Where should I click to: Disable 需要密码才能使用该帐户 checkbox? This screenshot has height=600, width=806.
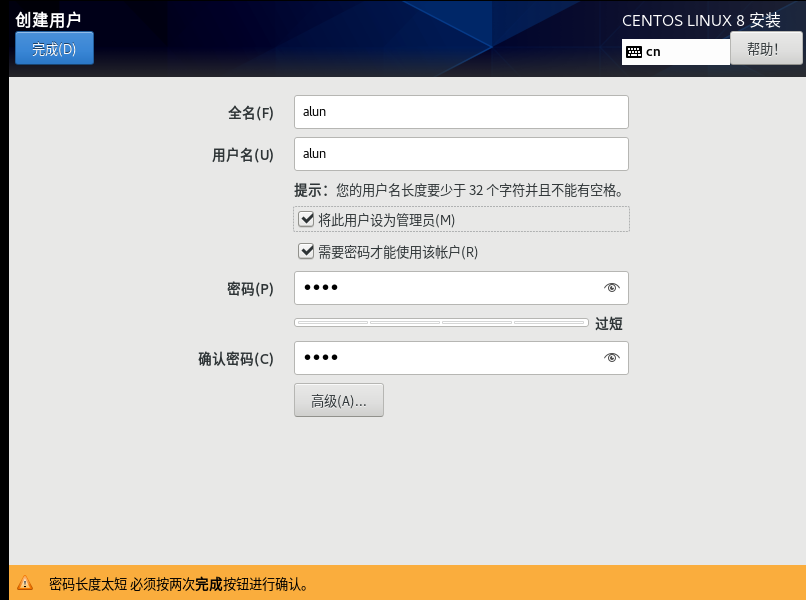tap(306, 251)
